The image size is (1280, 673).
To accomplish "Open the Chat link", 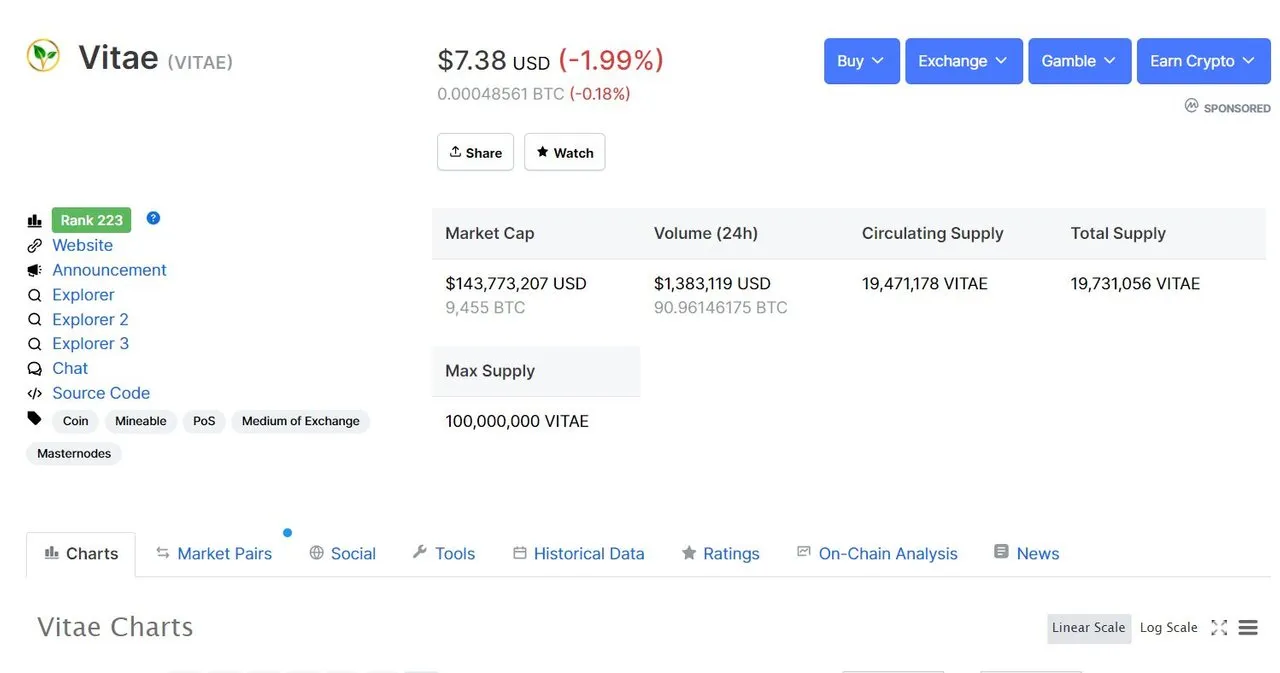I will (70, 369).
